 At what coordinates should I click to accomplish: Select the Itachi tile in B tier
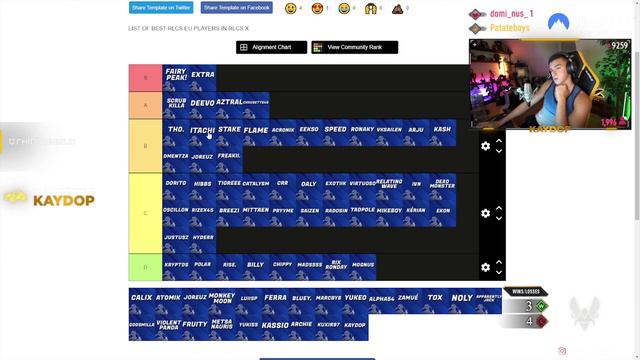coord(203,133)
